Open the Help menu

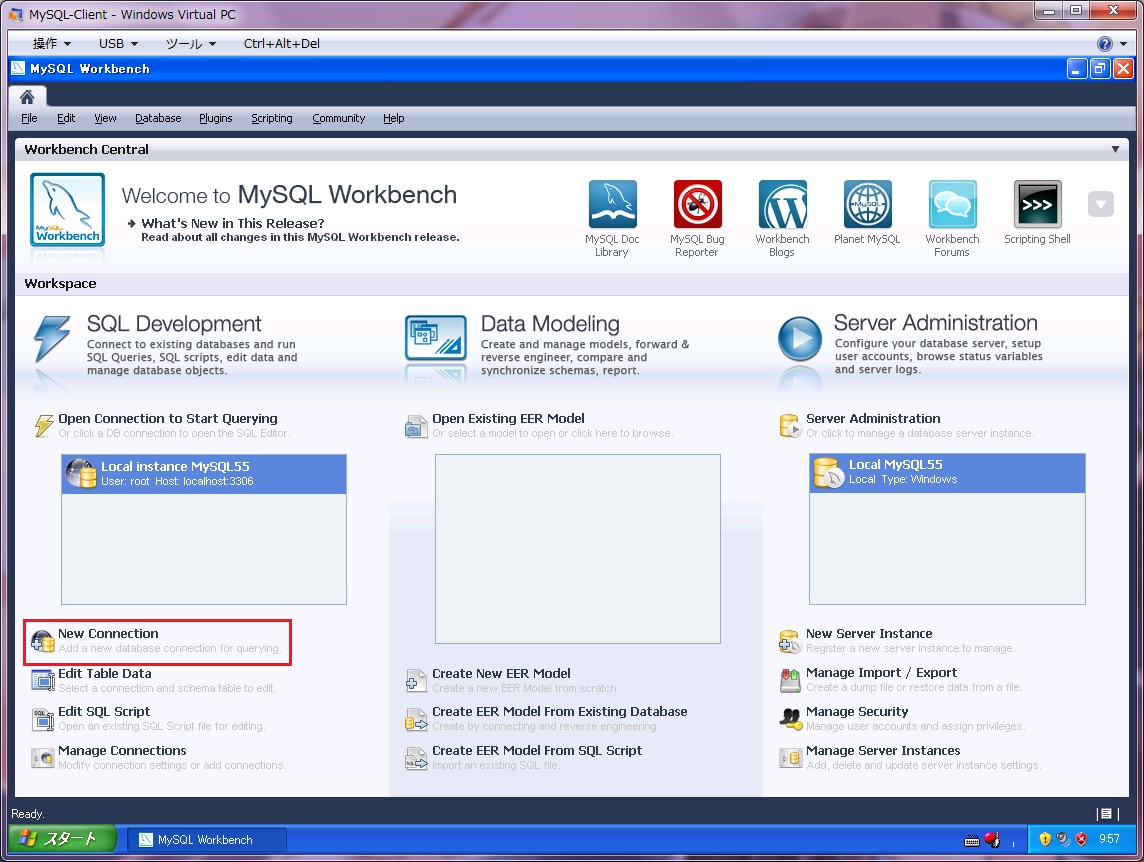393,118
